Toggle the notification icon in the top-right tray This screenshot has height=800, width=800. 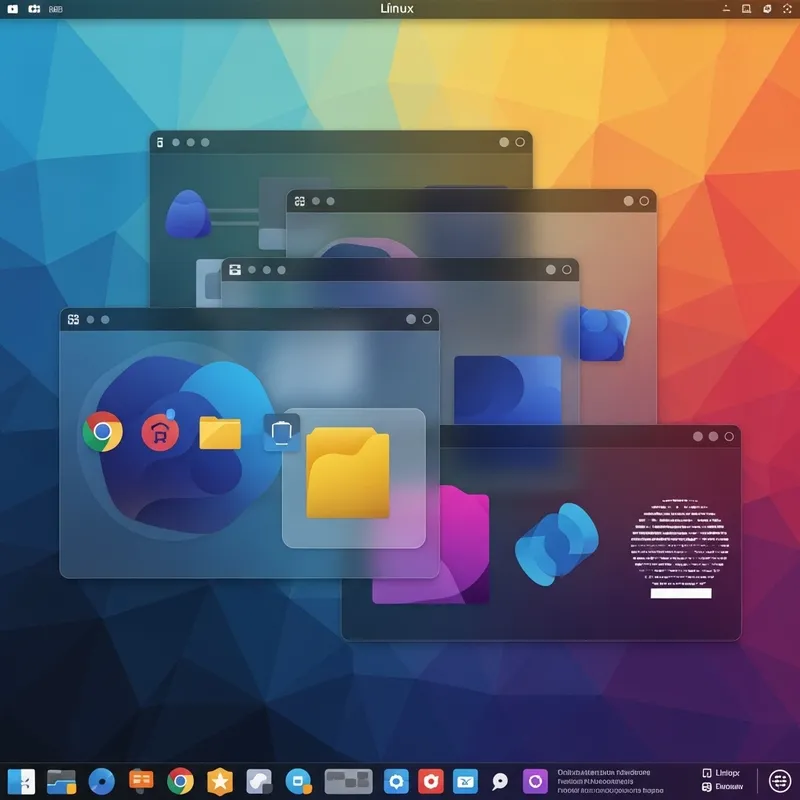click(x=766, y=9)
